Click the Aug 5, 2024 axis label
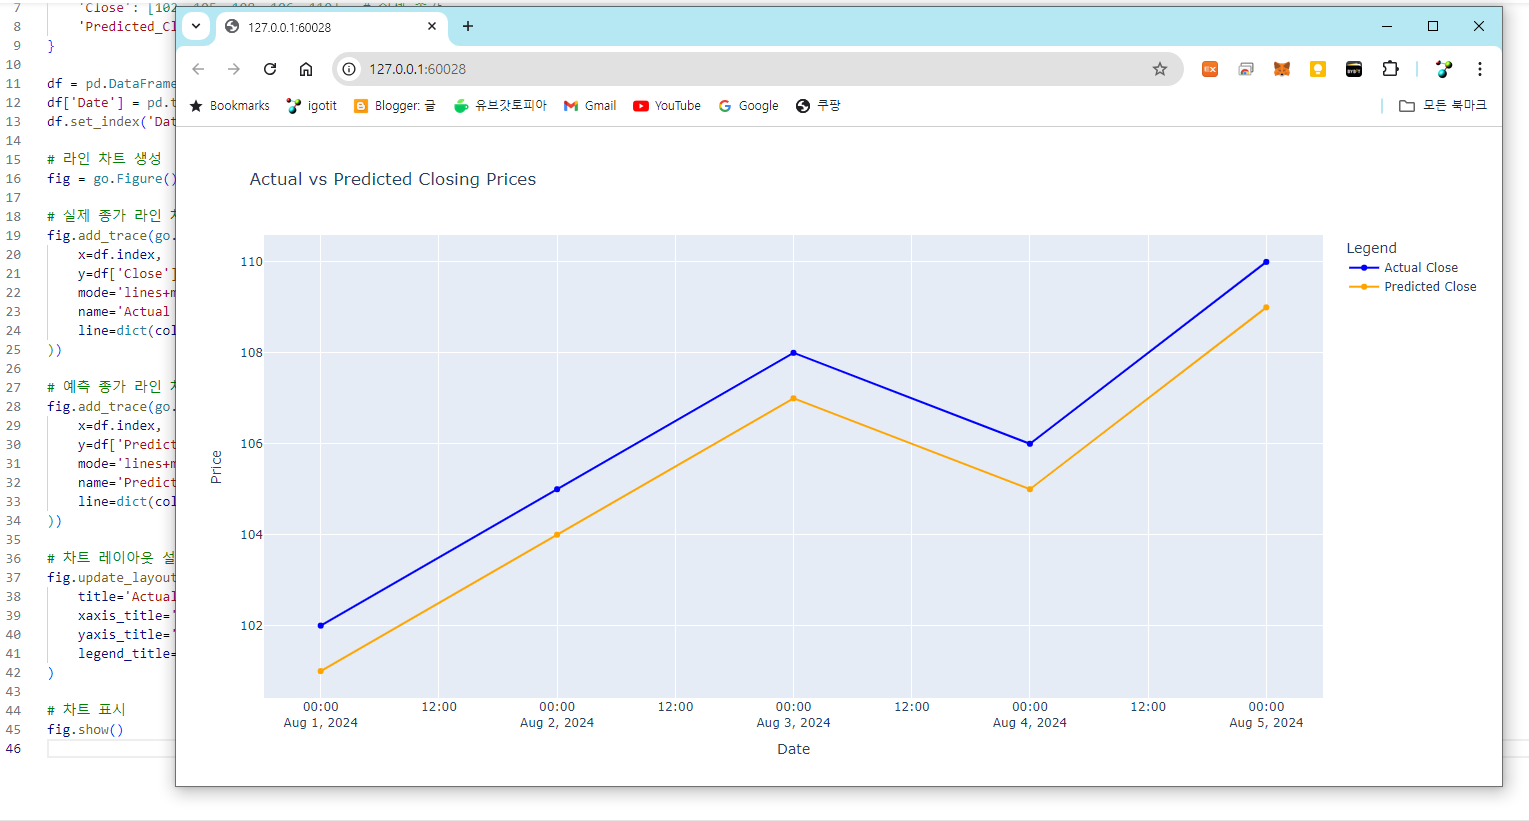Screen dimensions: 1529x821 (1266, 723)
